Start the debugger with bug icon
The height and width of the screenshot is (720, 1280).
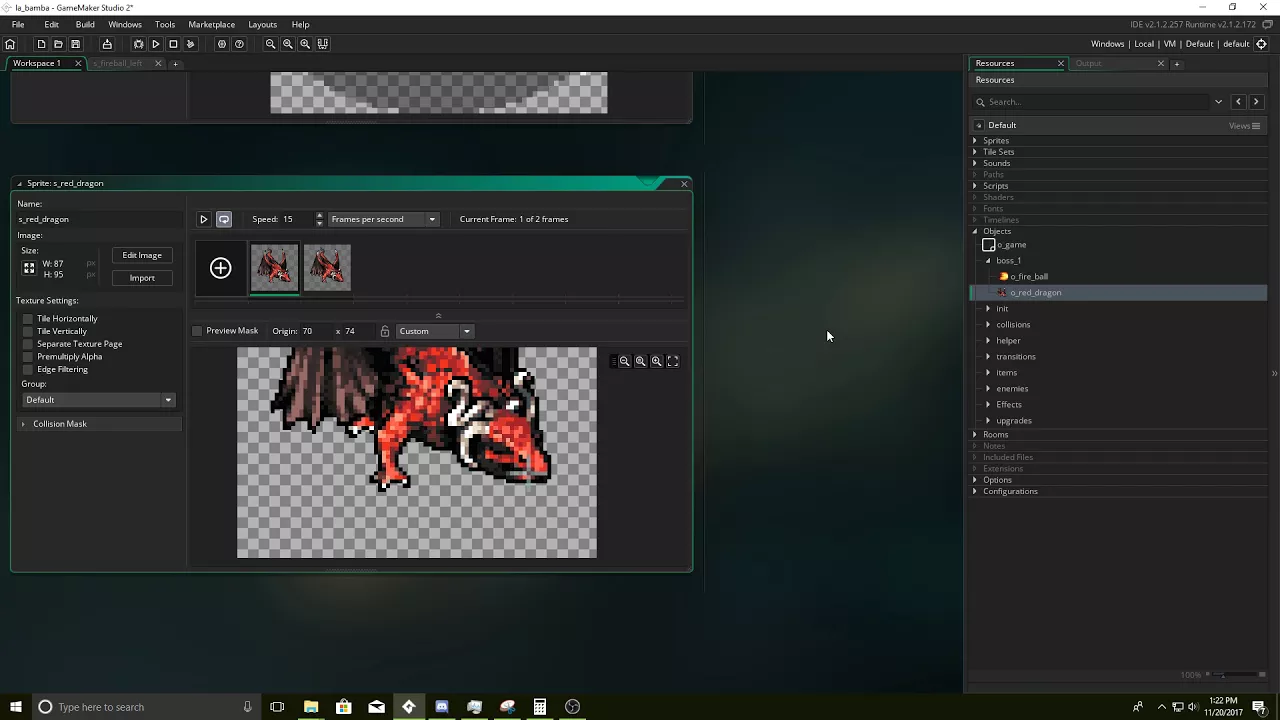pos(139,44)
